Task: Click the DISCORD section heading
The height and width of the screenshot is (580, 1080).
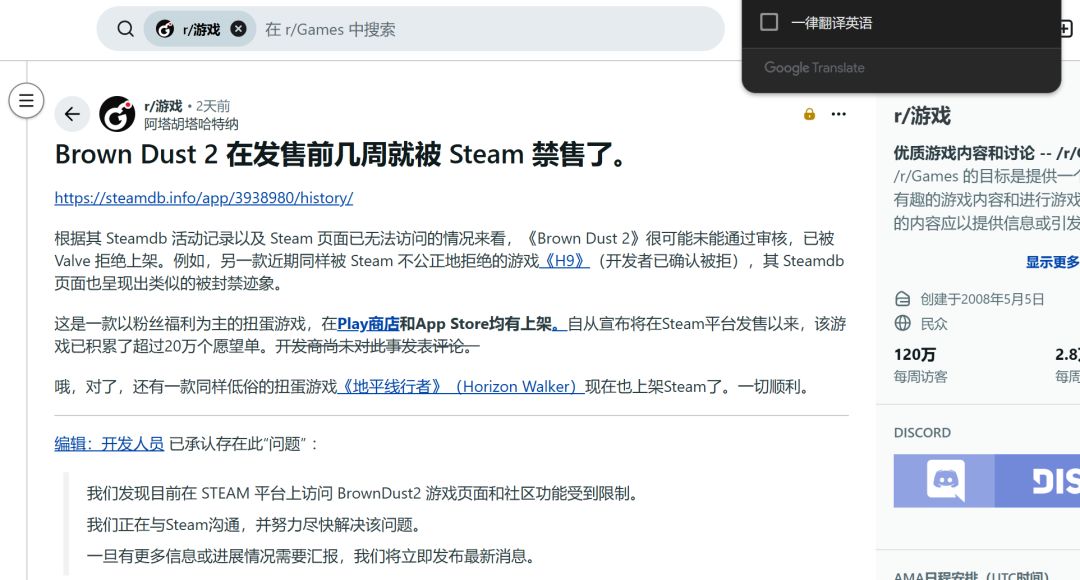Action: point(922,433)
